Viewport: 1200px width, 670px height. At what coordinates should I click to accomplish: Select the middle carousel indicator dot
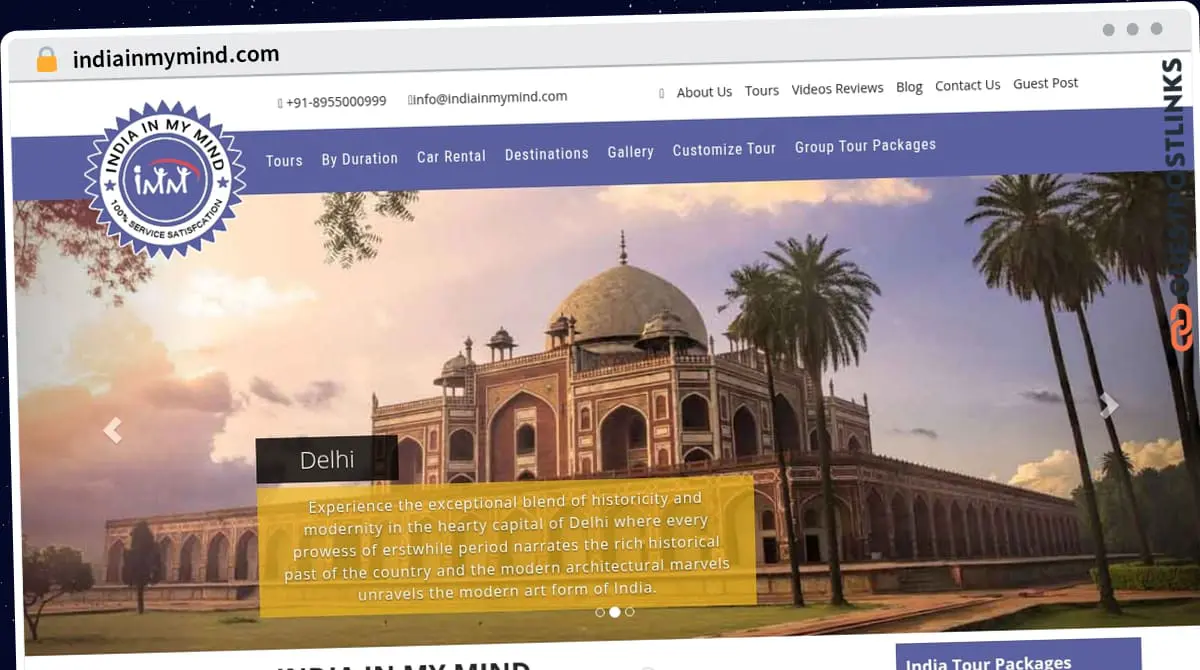(x=615, y=612)
